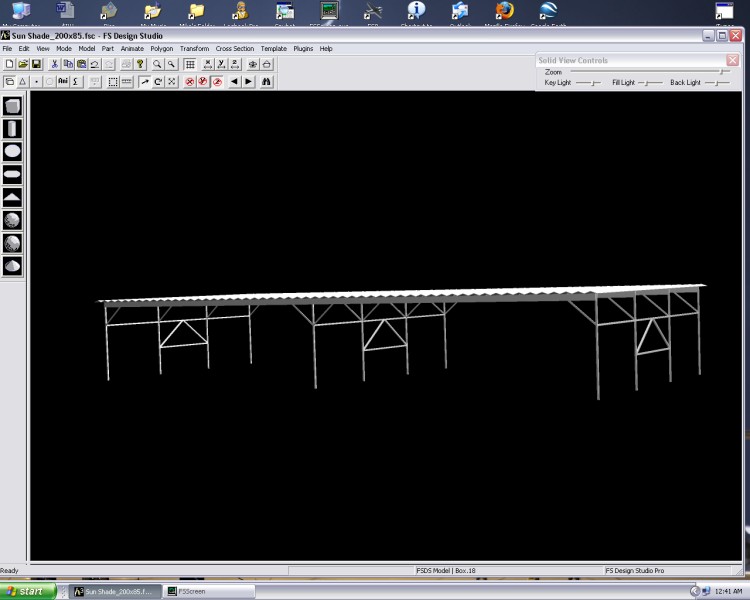Click the Open folder icon
The image size is (750, 600).
[23, 64]
